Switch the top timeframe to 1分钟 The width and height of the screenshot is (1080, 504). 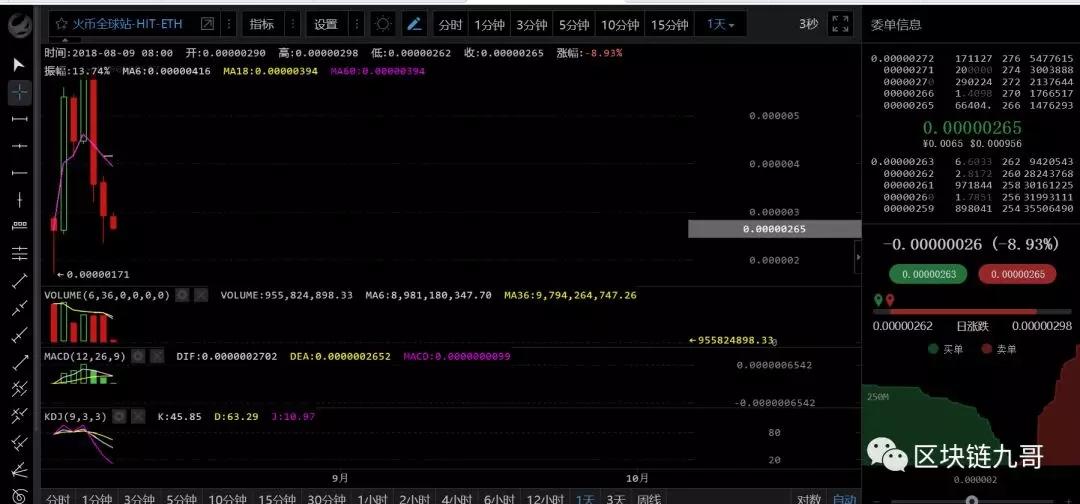488,25
